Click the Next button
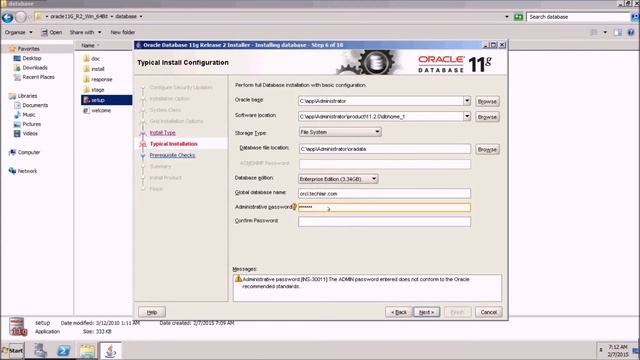This screenshot has height=360, width=640. pyautogui.click(x=427, y=312)
